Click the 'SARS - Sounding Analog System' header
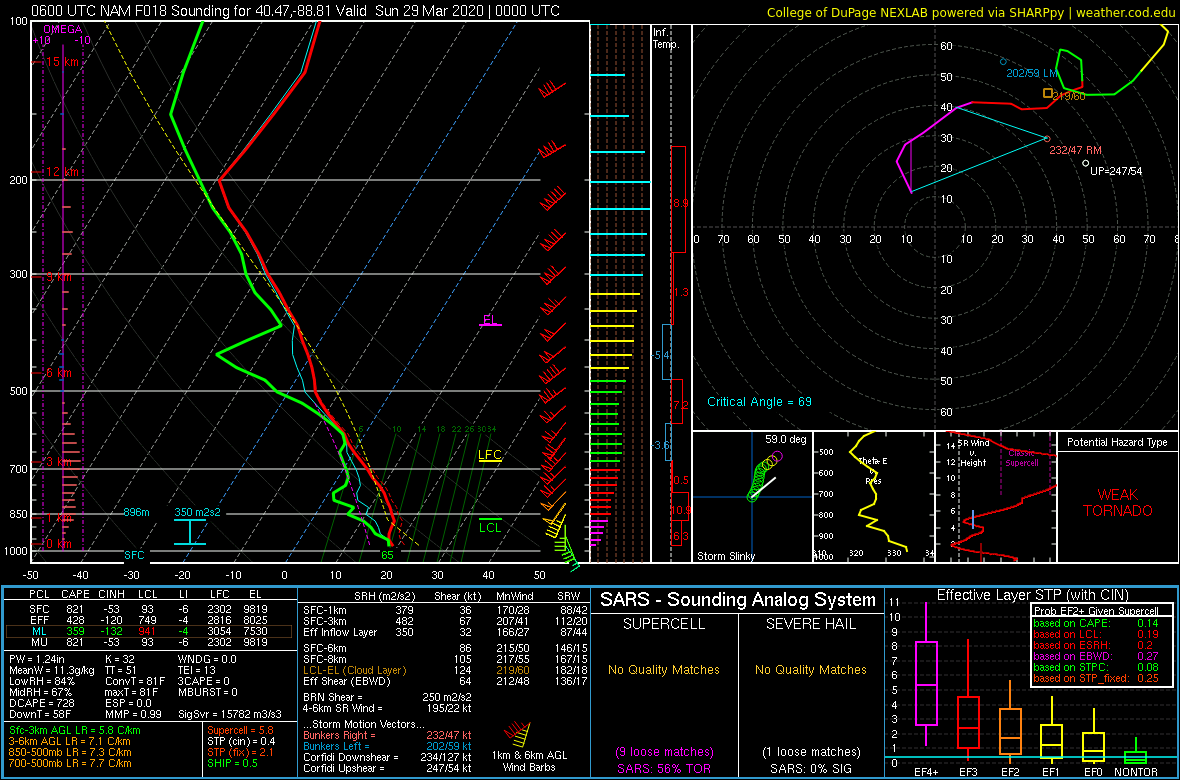Screen dimensions: 1180x780 point(738,600)
